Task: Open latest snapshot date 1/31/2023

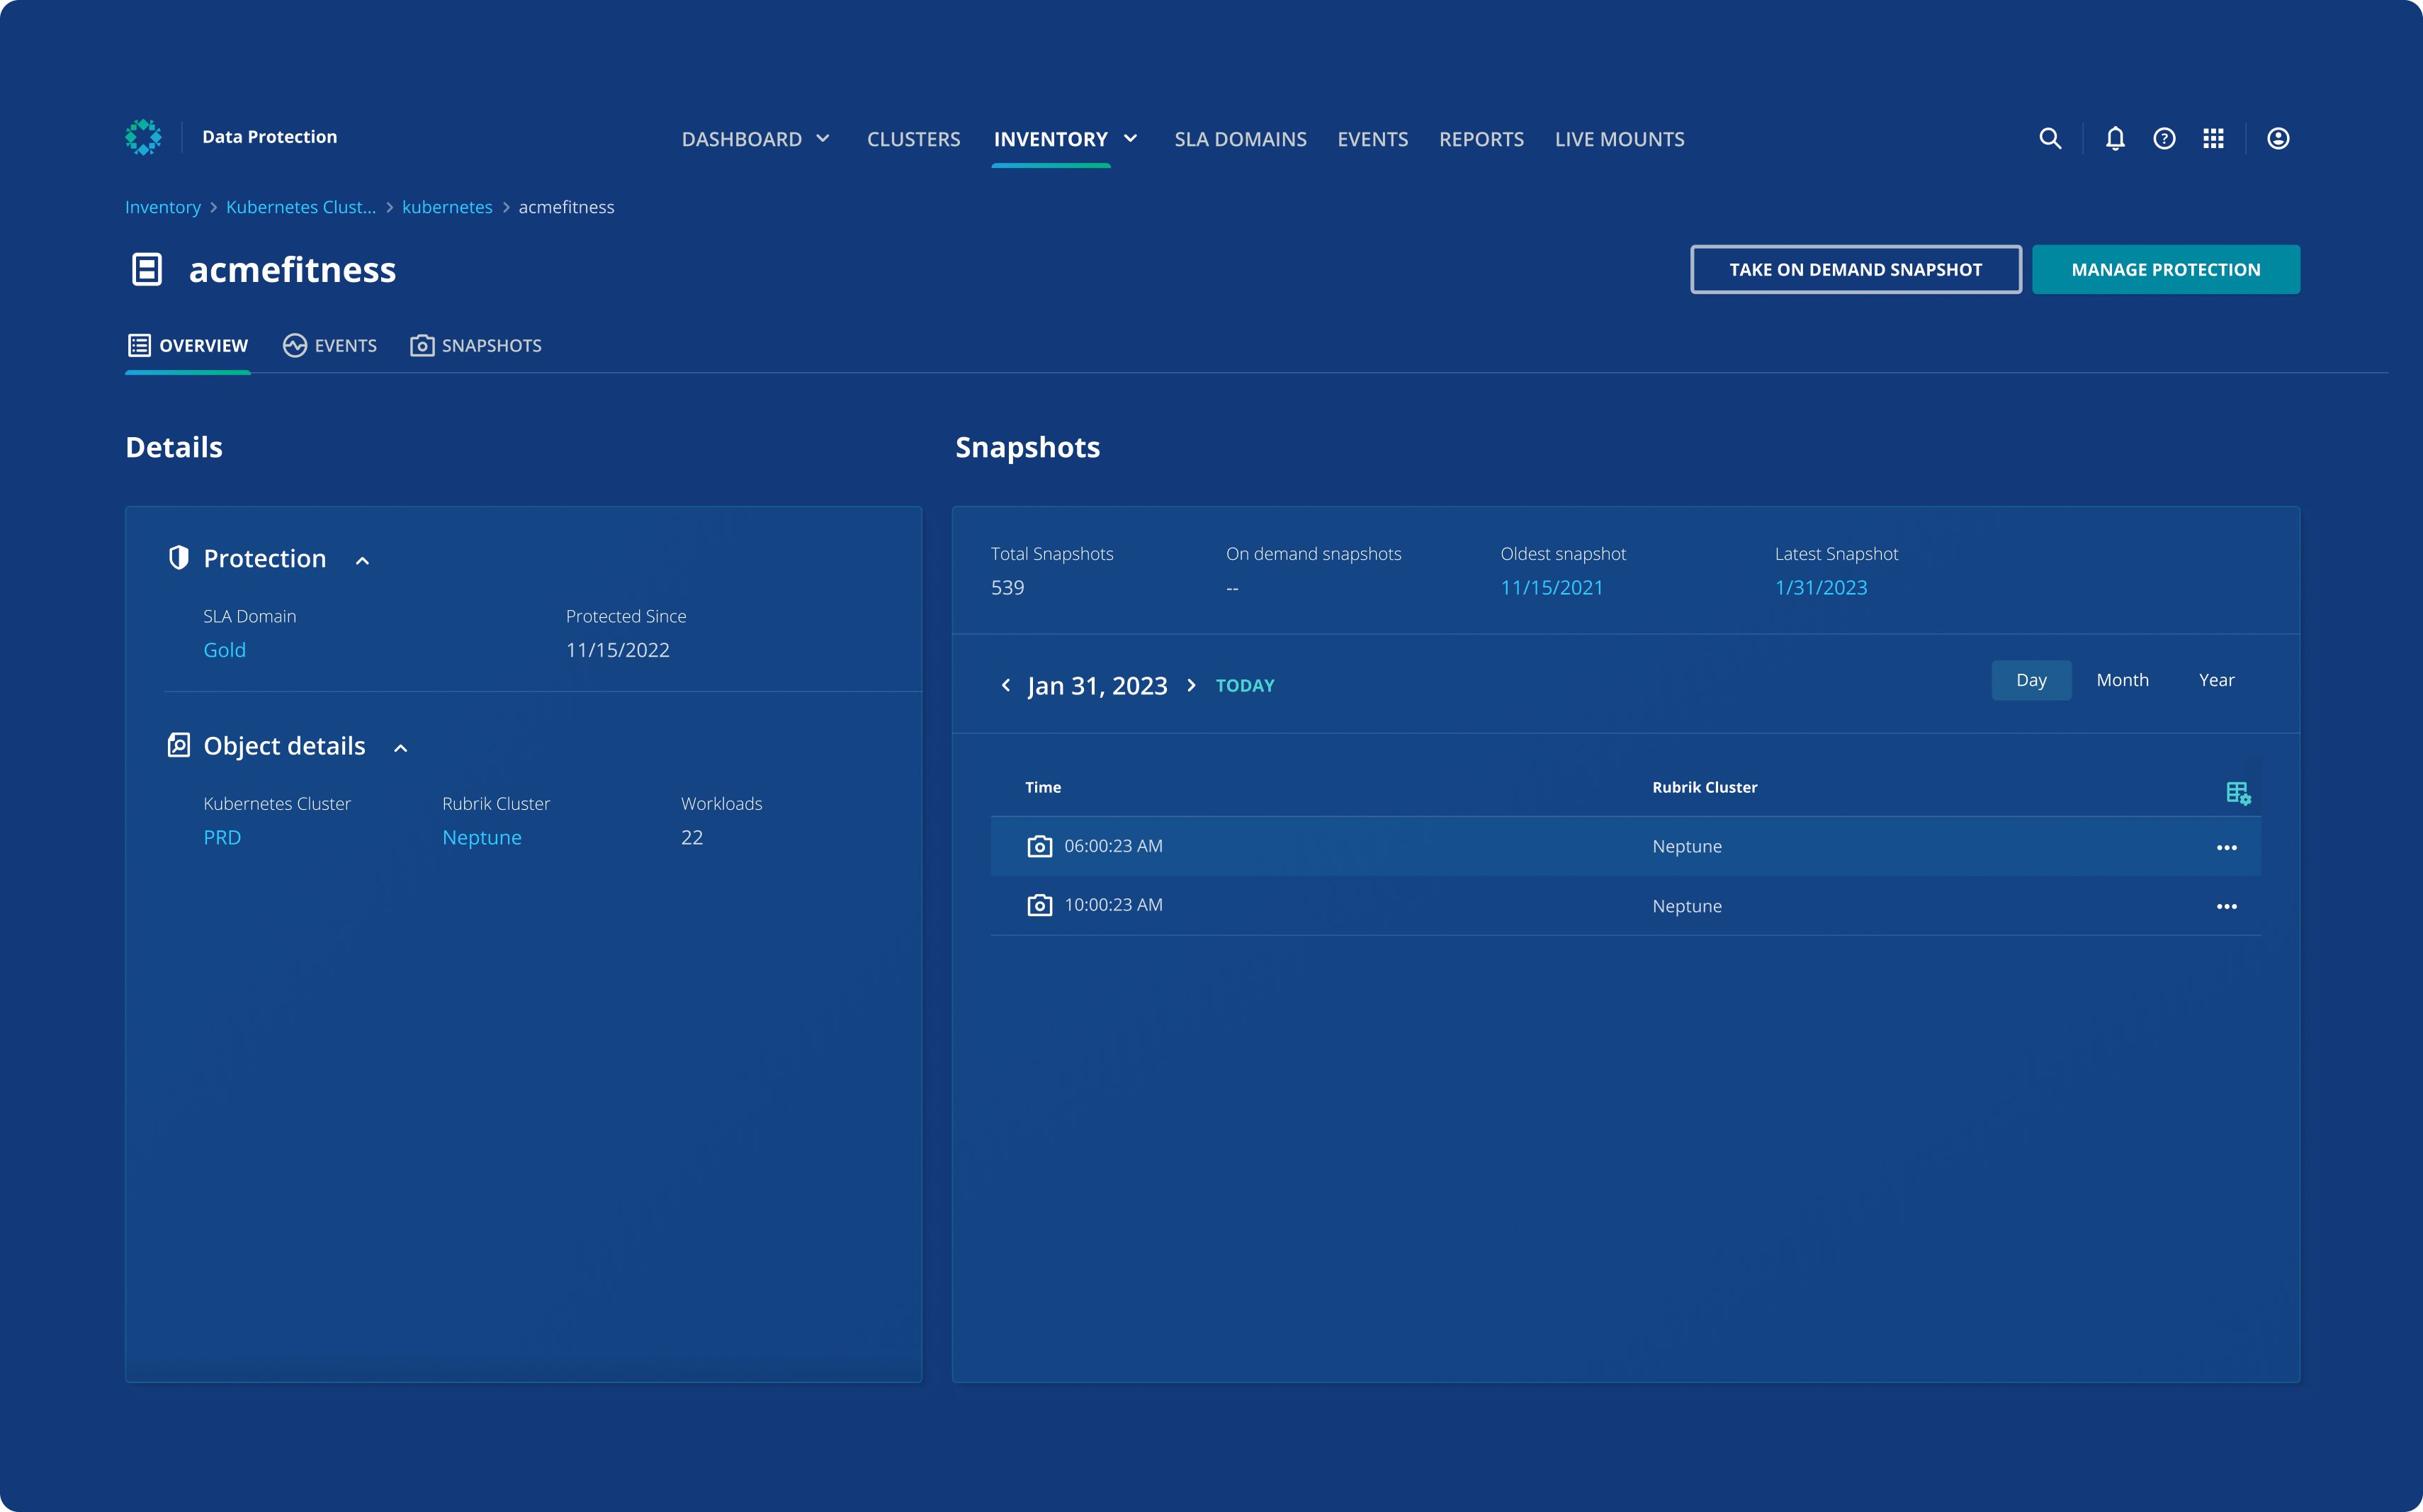Action: coord(1821,587)
